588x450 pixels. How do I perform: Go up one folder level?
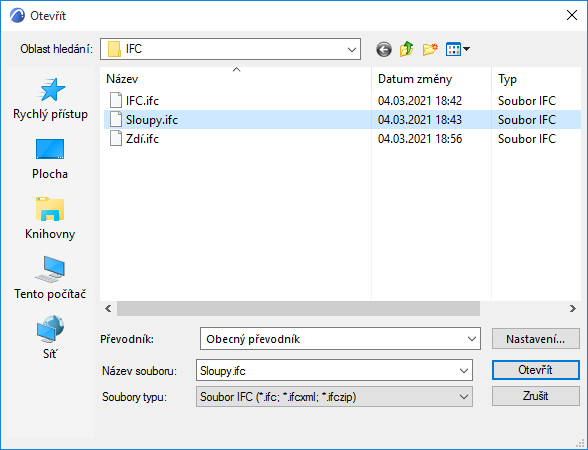pos(406,49)
